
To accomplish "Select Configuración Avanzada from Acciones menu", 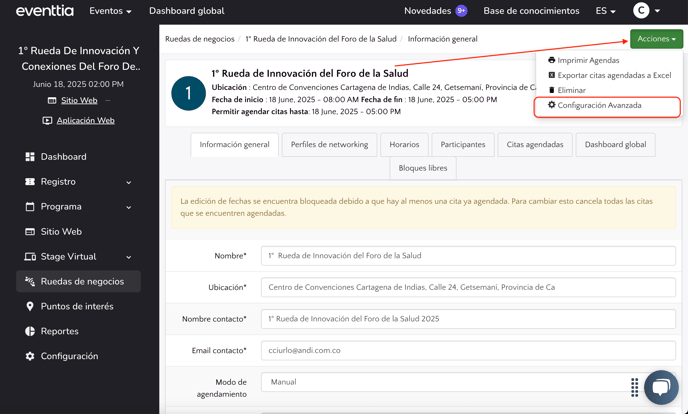I will coord(599,105).
